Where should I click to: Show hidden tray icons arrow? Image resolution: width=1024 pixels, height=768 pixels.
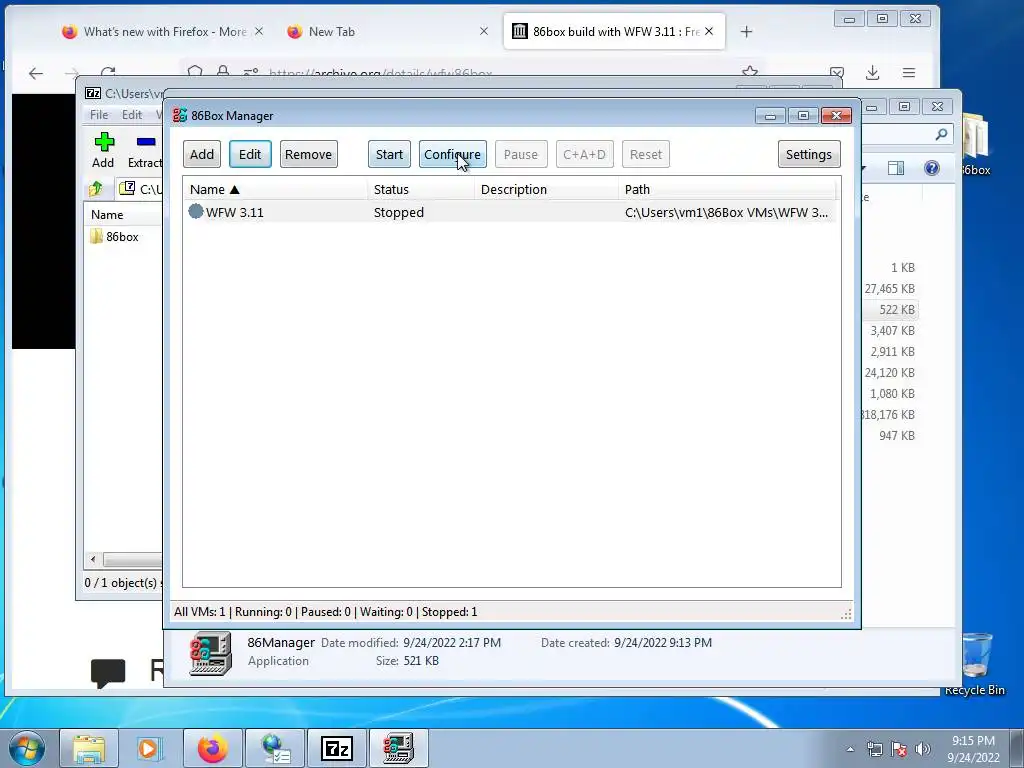click(x=850, y=749)
